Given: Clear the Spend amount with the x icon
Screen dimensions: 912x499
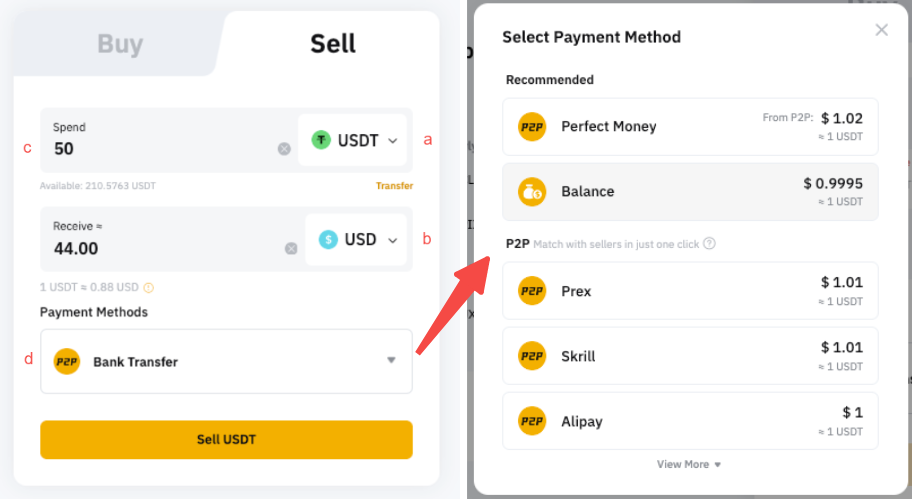Looking at the screenshot, I should [x=284, y=149].
